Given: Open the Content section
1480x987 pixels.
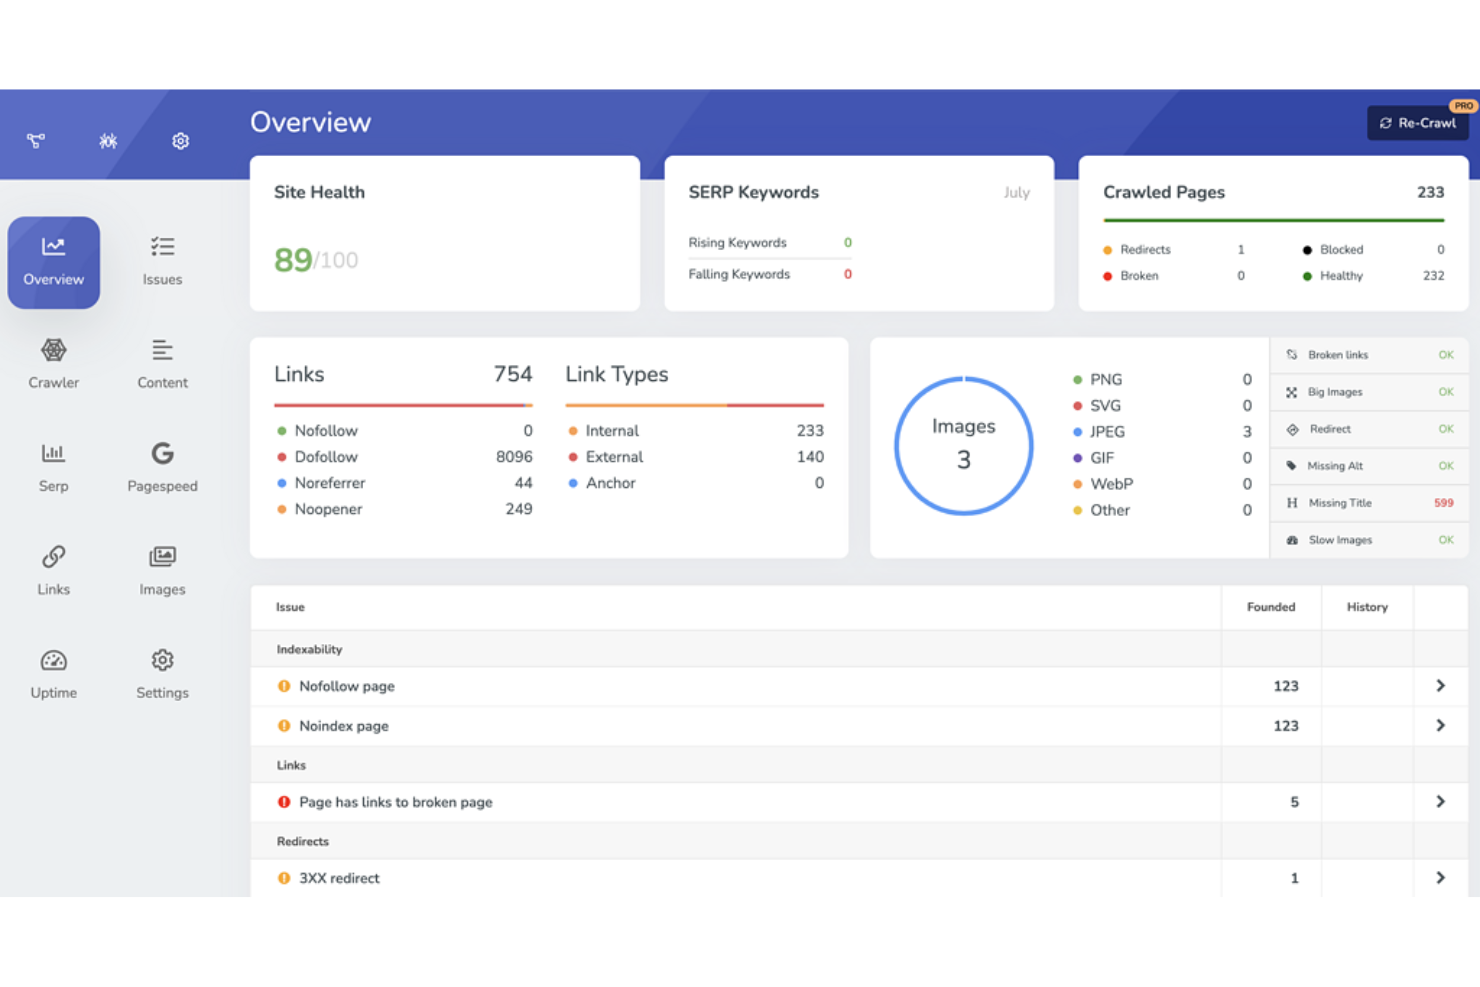Looking at the screenshot, I should (162, 364).
